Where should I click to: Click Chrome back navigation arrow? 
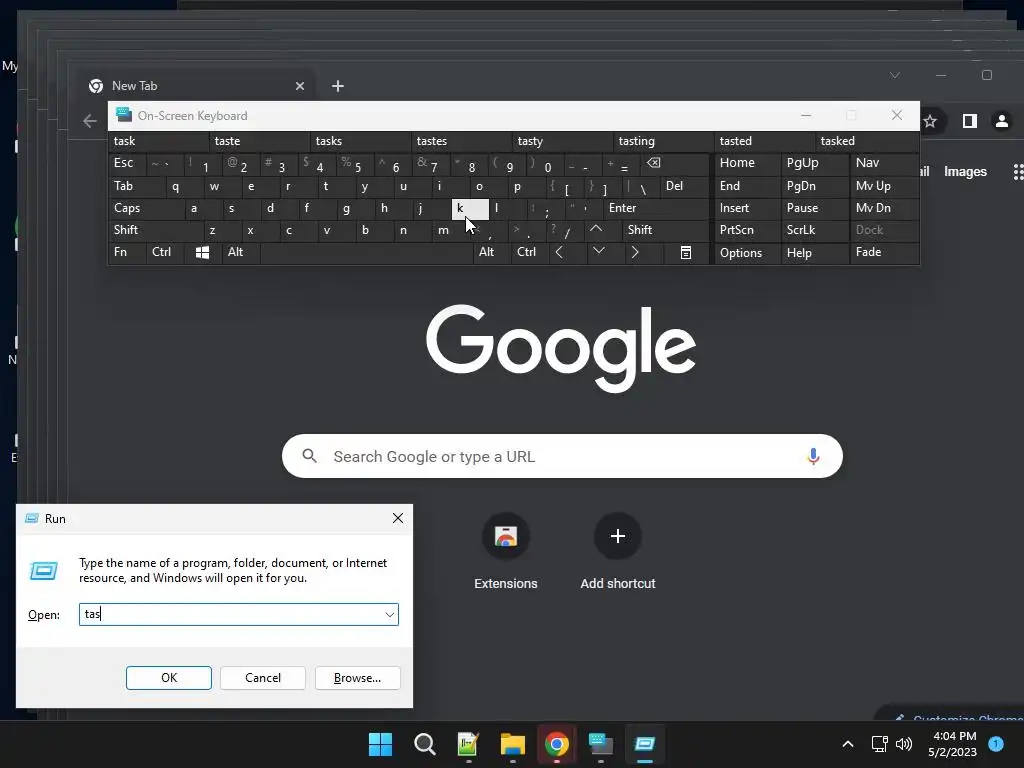[x=89, y=121]
